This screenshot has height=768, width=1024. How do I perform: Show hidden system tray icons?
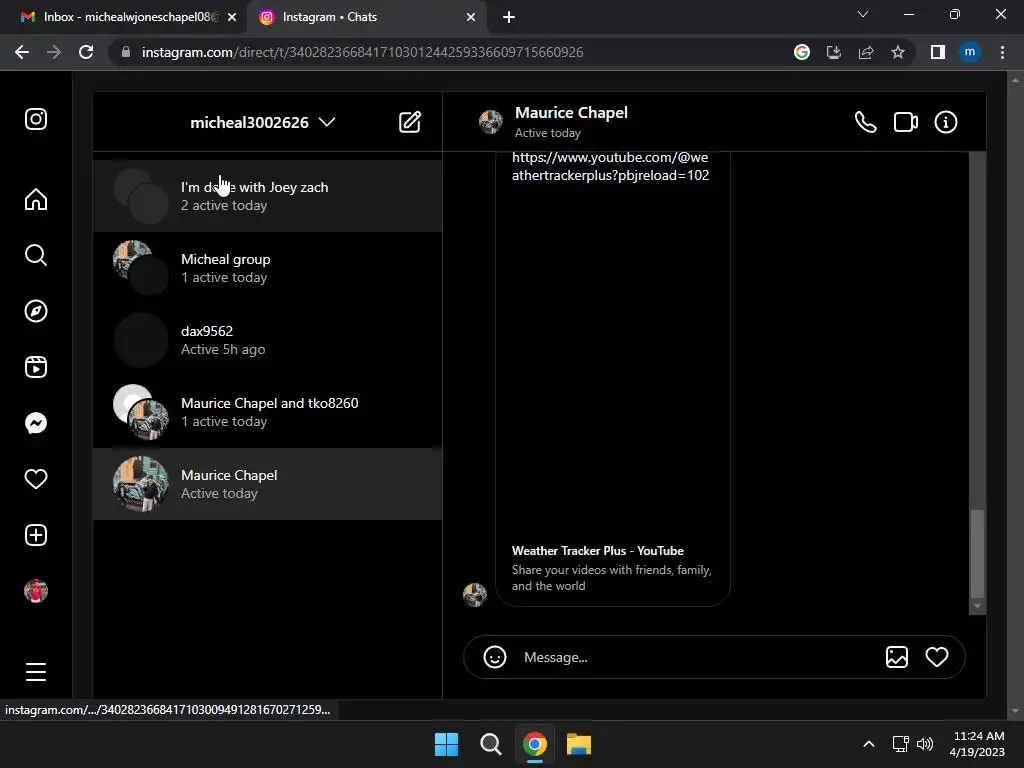tap(869, 744)
